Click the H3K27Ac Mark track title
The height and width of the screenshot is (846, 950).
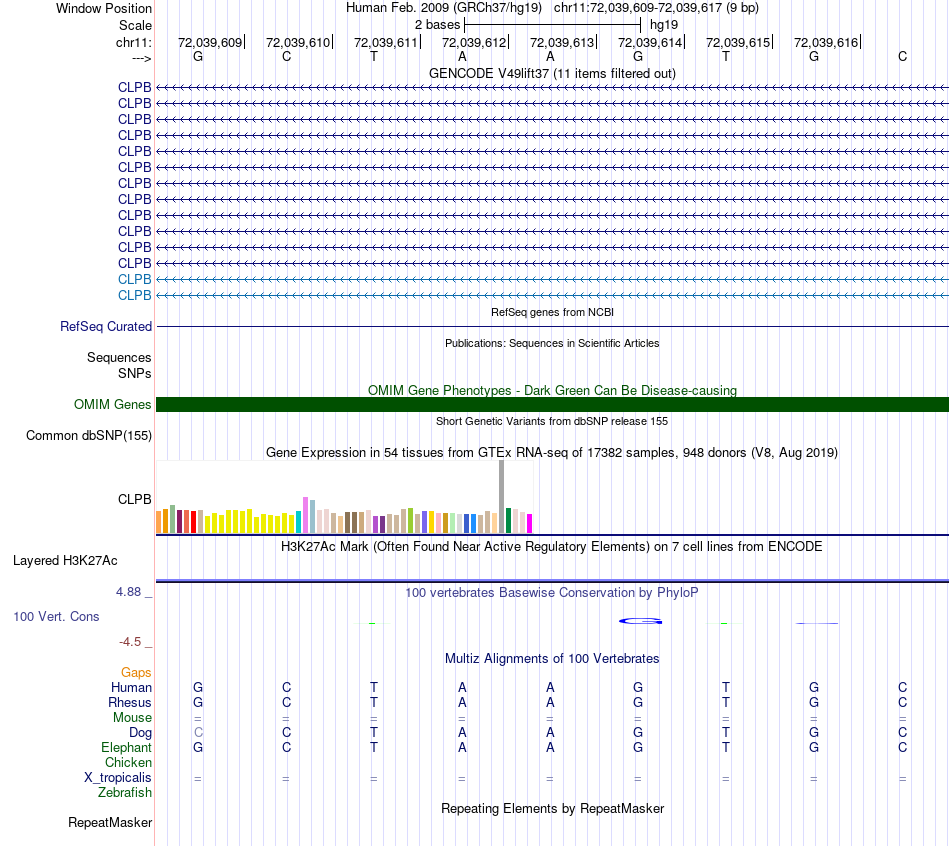[551, 547]
